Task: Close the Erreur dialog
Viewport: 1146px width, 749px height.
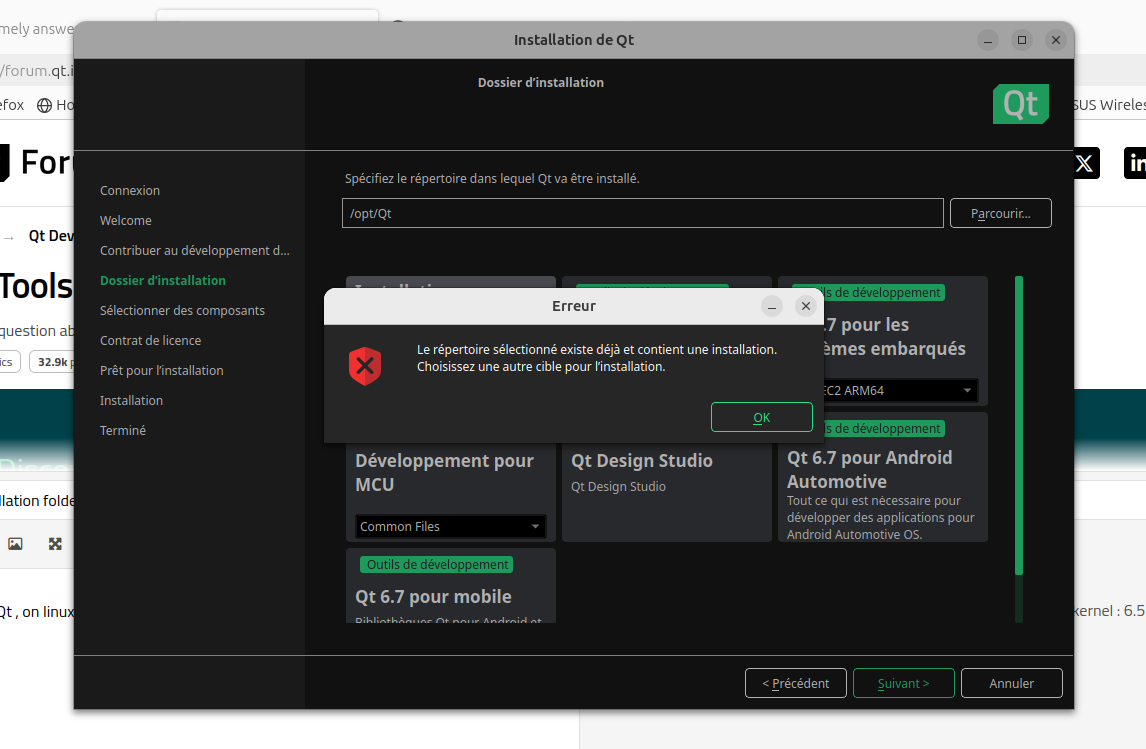Action: [805, 306]
